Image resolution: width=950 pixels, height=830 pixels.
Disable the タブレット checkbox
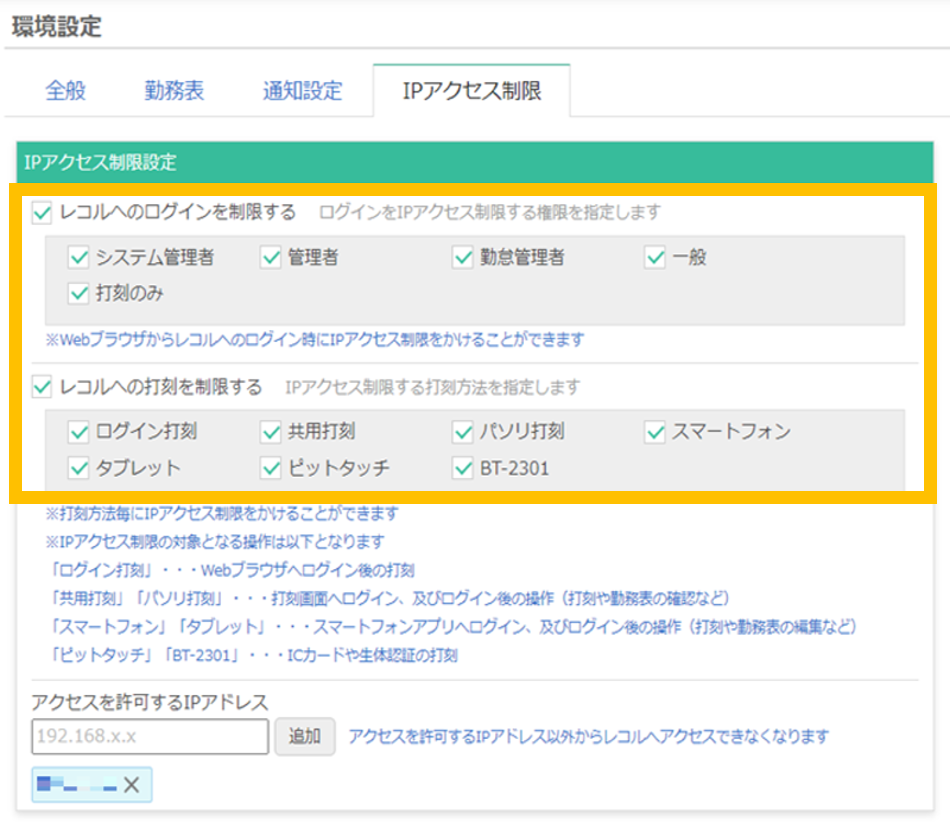coord(78,468)
